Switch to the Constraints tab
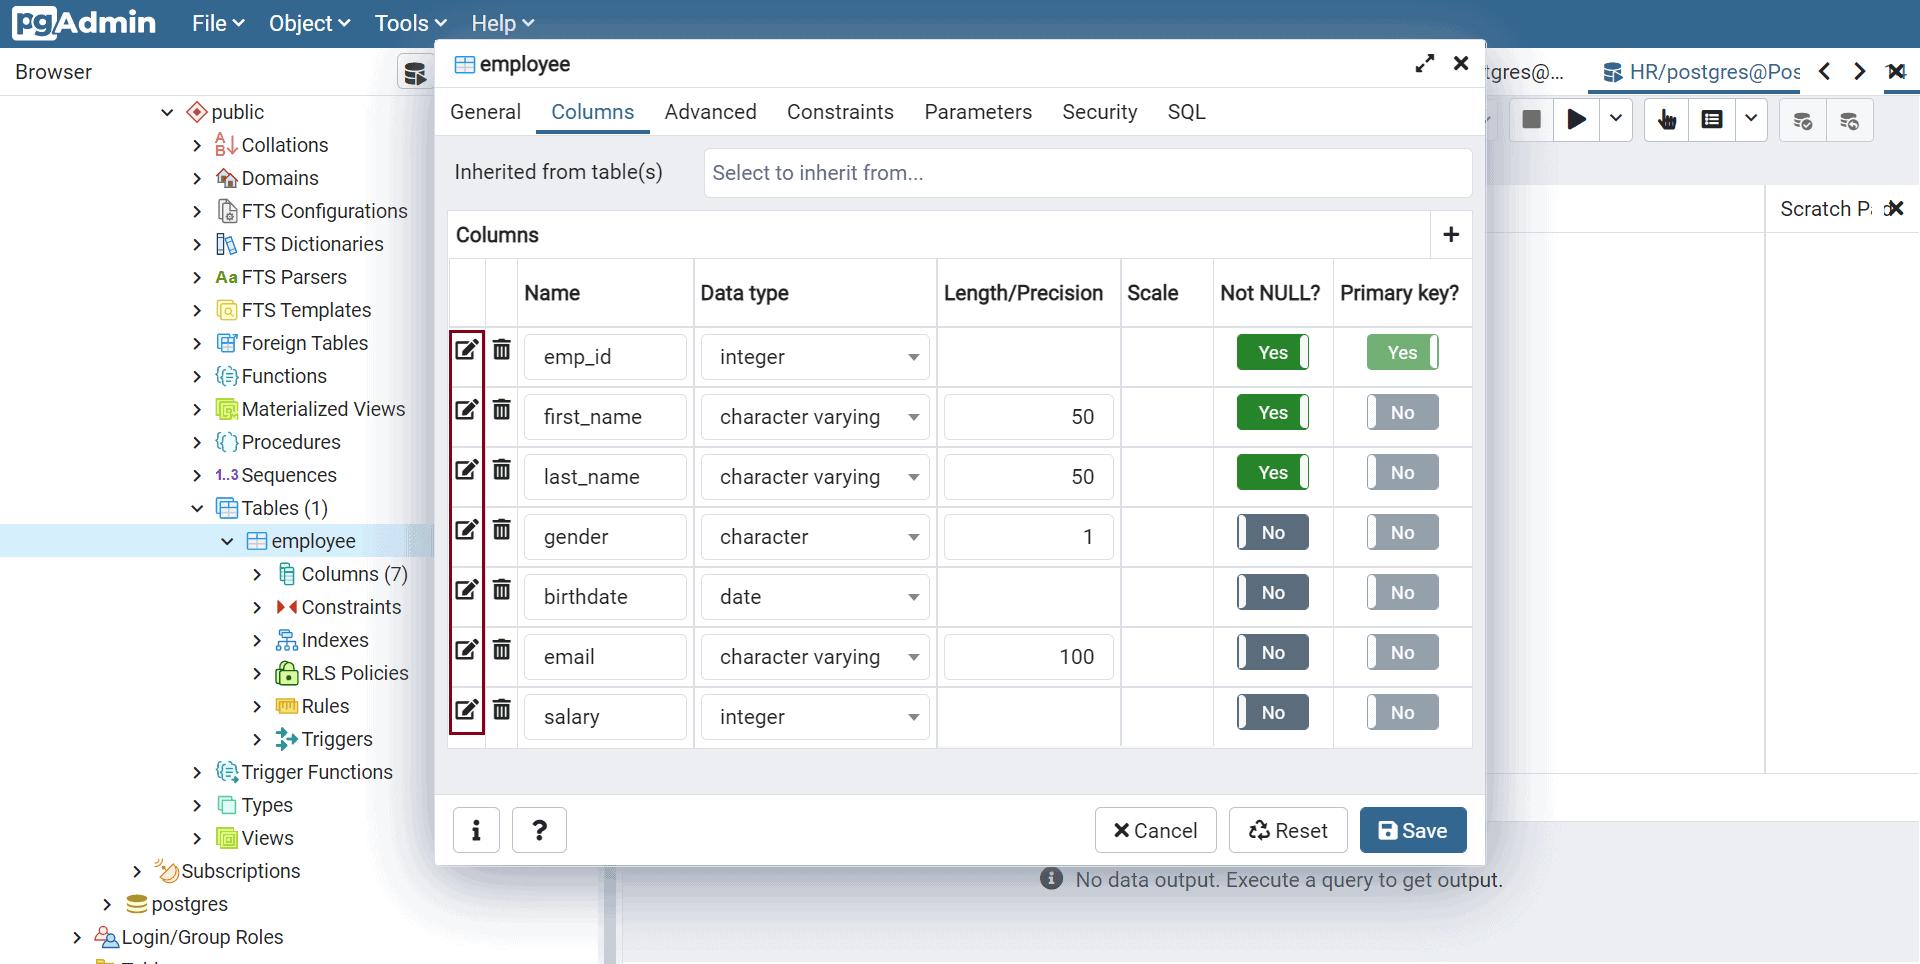This screenshot has width=1920, height=964. pyautogui.click(x=840, y=112)
